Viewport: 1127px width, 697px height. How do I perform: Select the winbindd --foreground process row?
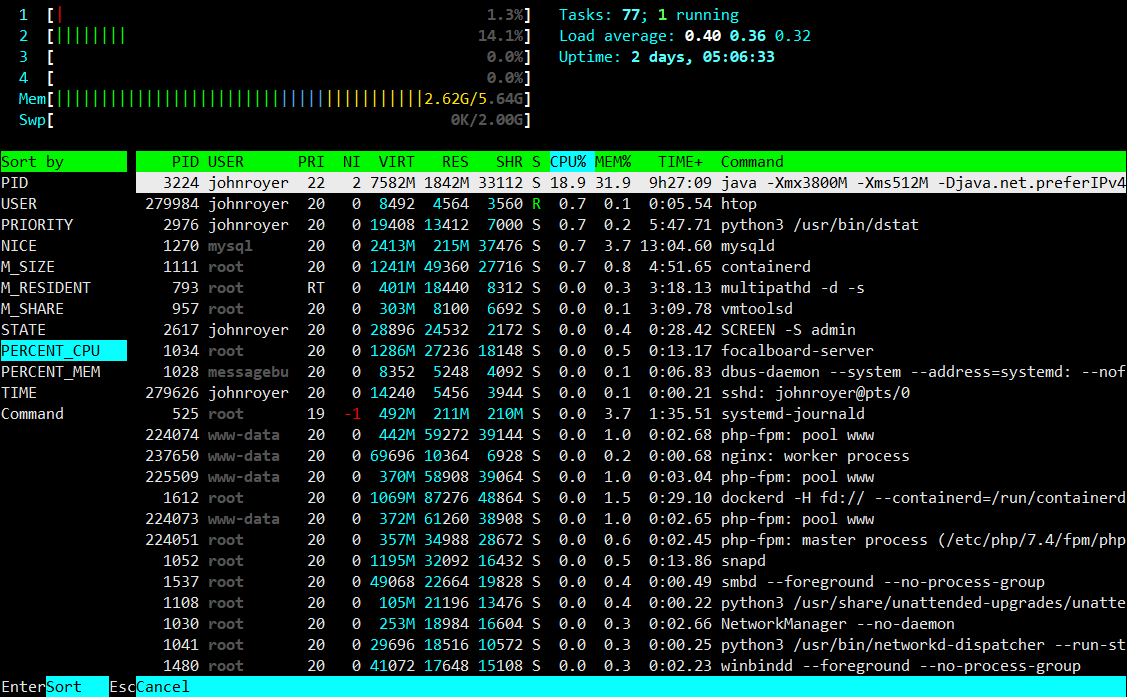click(x=631, y=665)
